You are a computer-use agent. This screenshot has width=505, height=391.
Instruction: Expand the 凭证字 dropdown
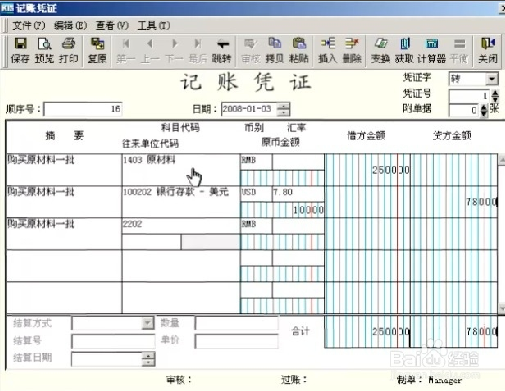click(x=491, y=79)
